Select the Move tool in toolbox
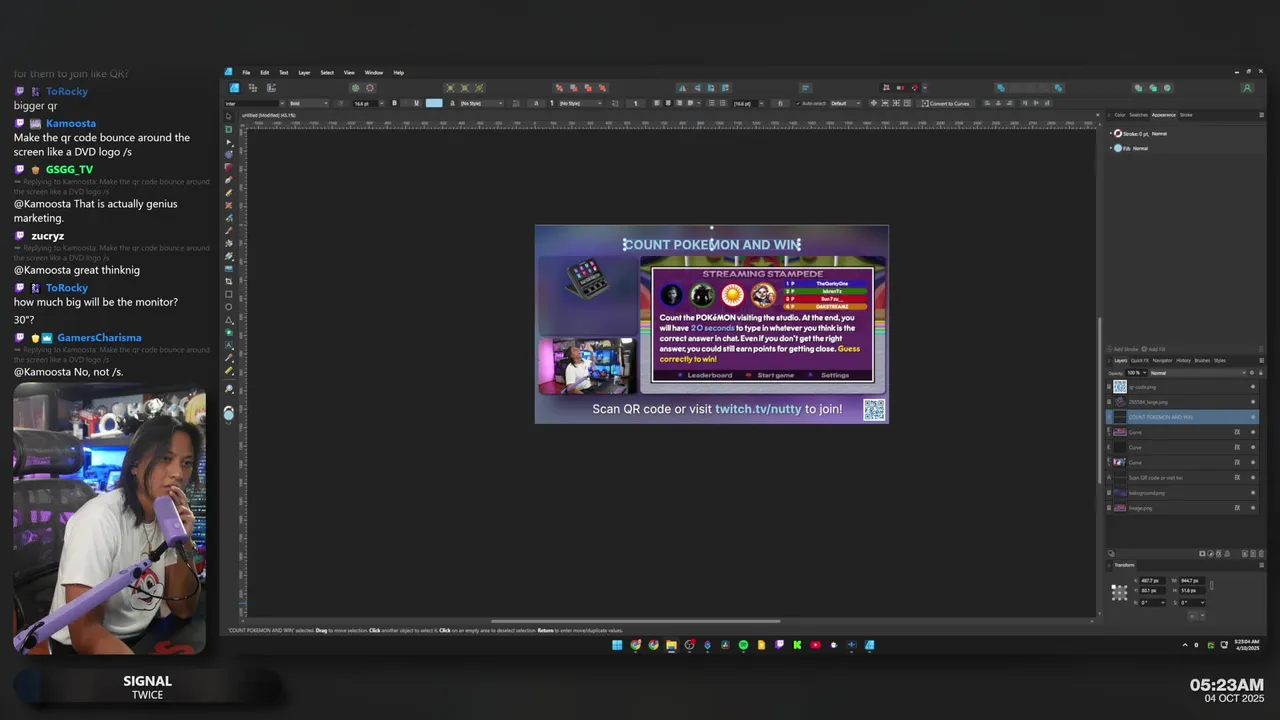The width and height of the screenshot is (1280, 720). 229,117
